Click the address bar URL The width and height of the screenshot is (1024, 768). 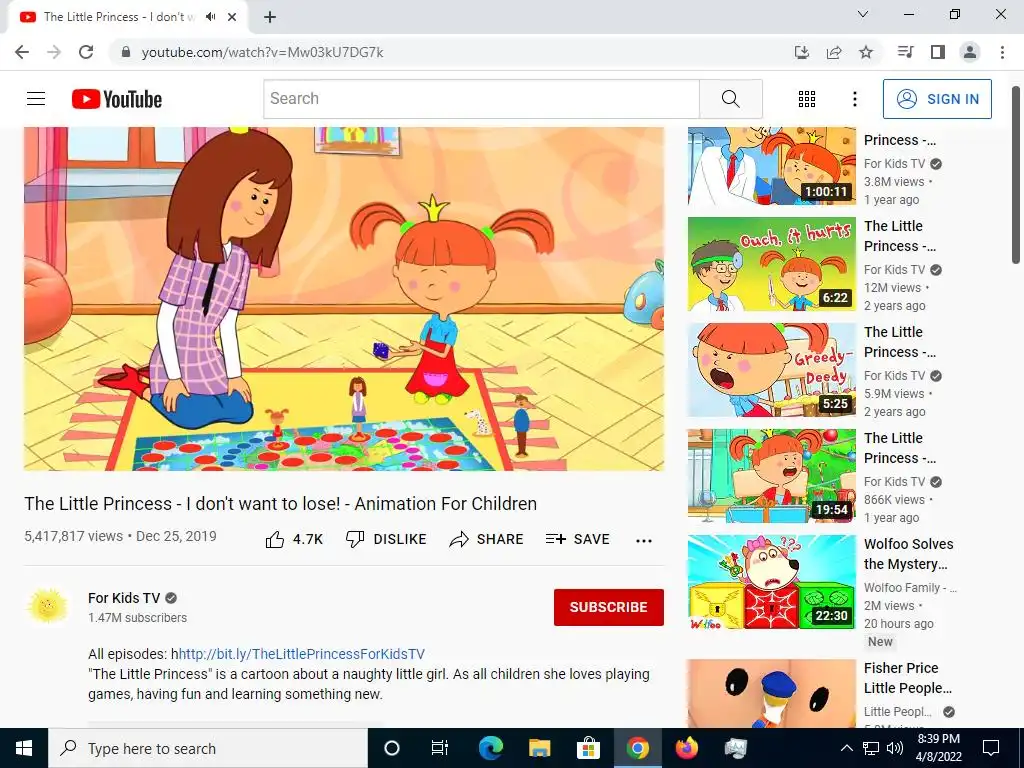263,52
